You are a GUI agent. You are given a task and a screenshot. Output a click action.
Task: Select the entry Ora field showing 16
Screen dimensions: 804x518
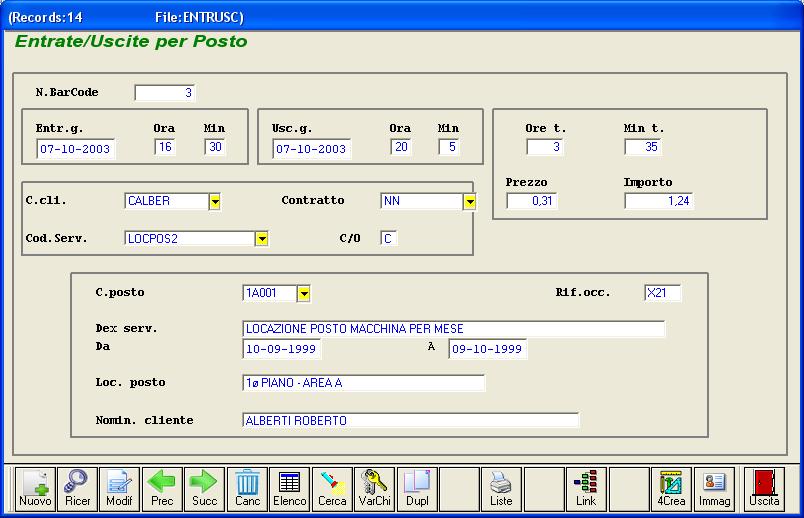(x=165, y=147)
